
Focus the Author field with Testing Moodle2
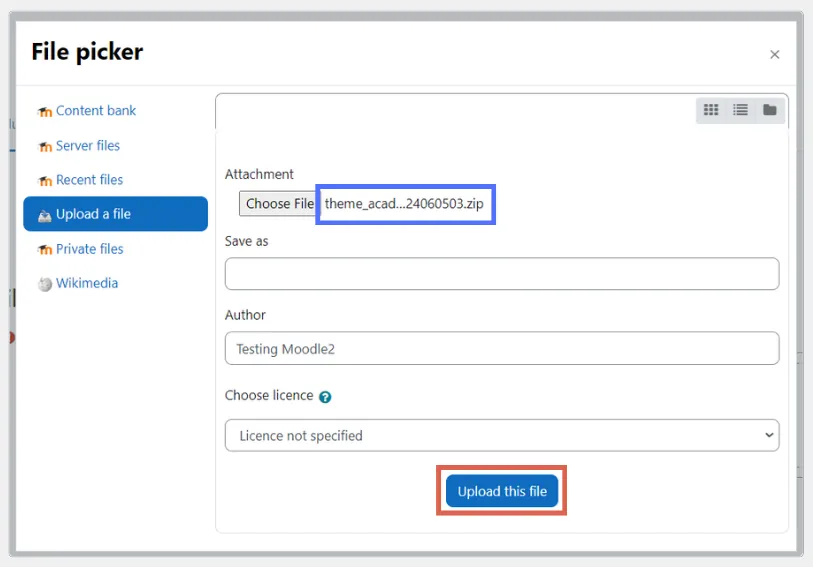pos(502,348)
